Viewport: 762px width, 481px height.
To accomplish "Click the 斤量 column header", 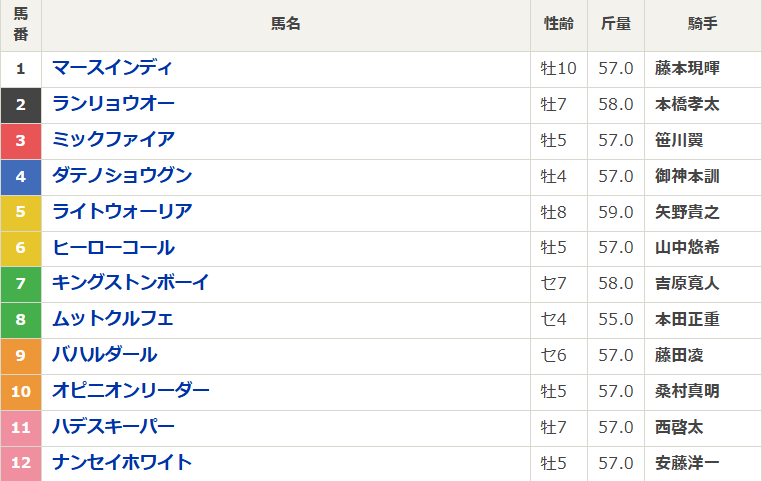I will click(x=616, y=25).
